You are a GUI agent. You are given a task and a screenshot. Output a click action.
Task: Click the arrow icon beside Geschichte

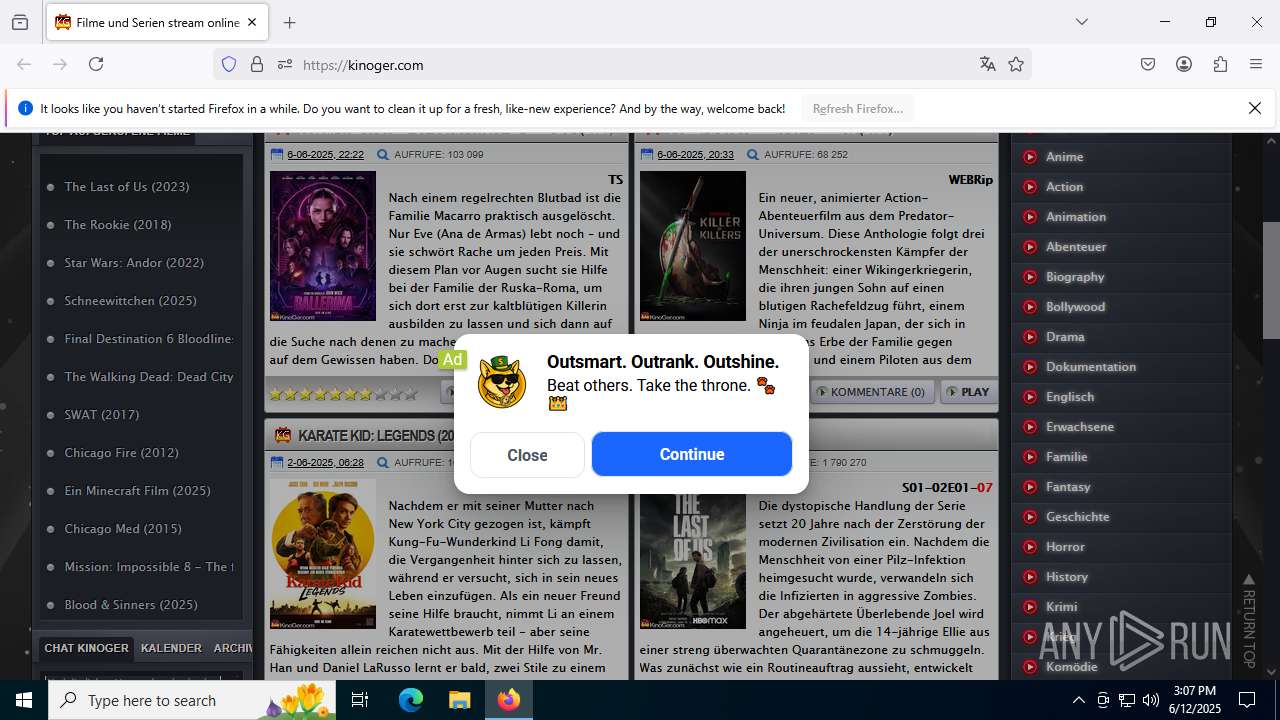(x=1029, y=516)
